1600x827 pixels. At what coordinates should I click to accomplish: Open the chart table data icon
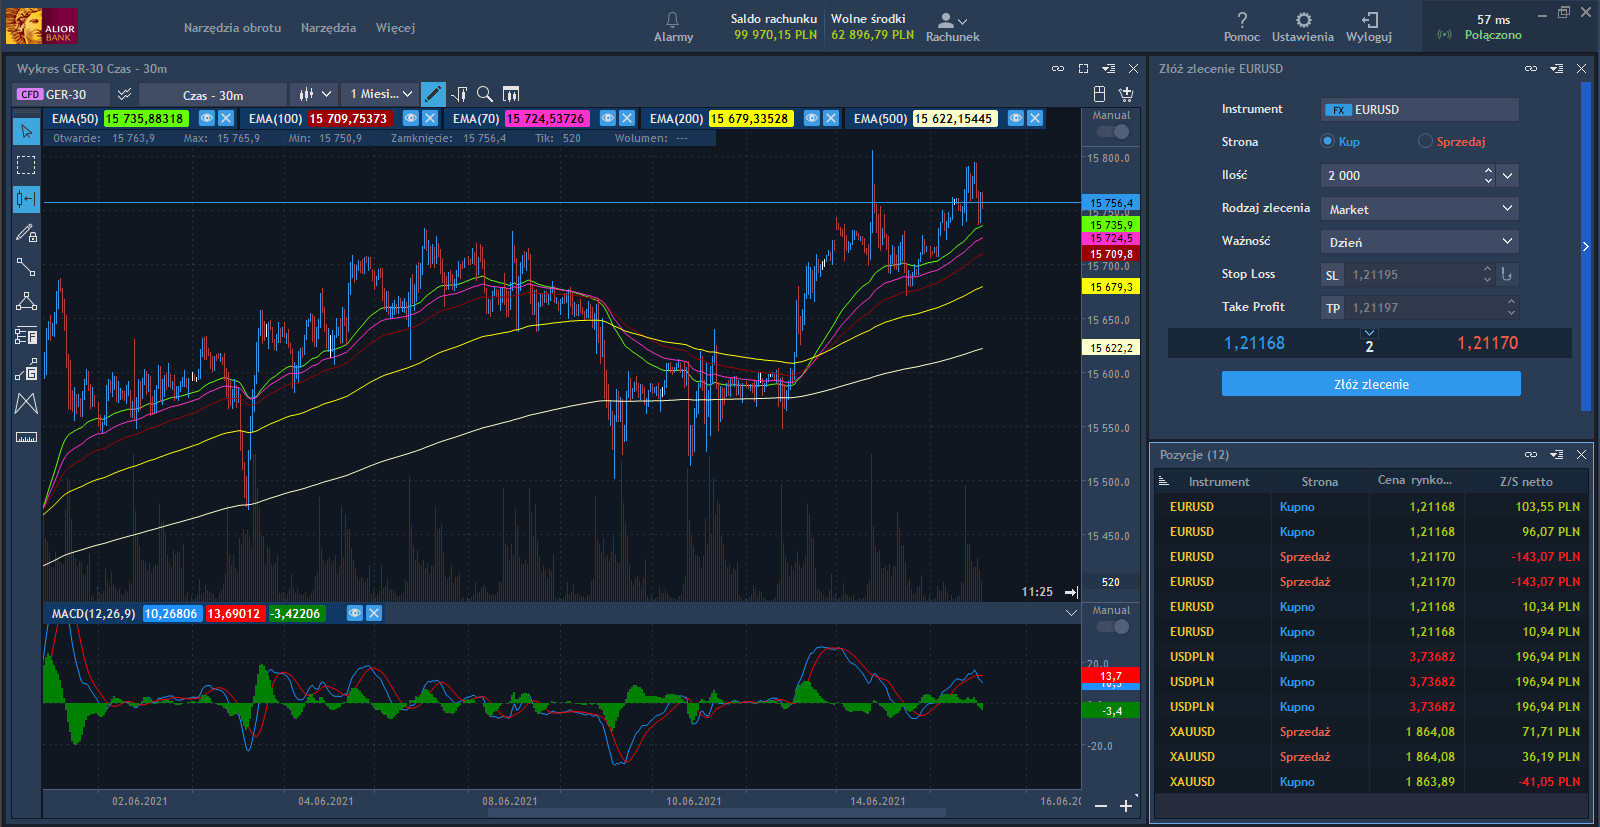point(511,94)
